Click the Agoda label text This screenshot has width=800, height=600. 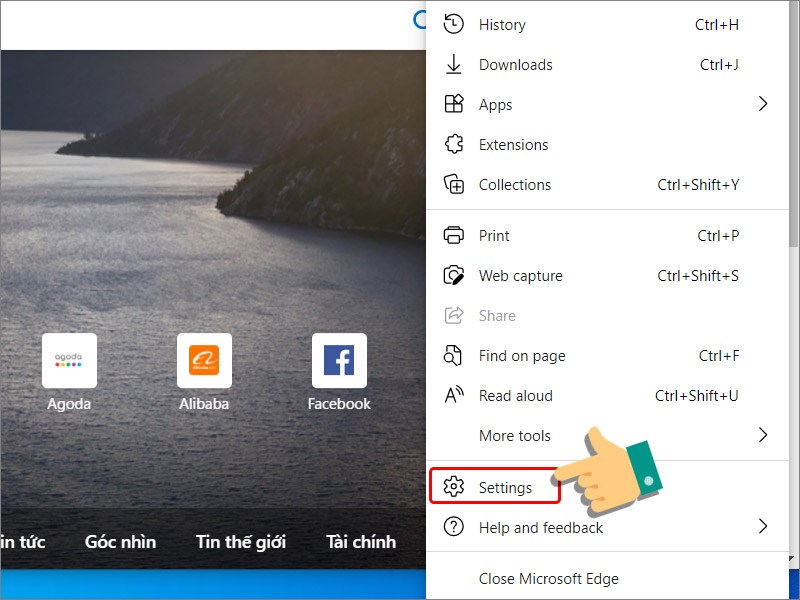pyautogui.click(x=69, y=404)
